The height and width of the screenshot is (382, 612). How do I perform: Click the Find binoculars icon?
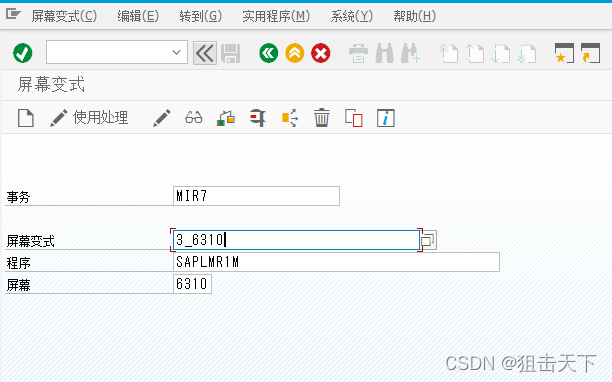click(384, 53)
